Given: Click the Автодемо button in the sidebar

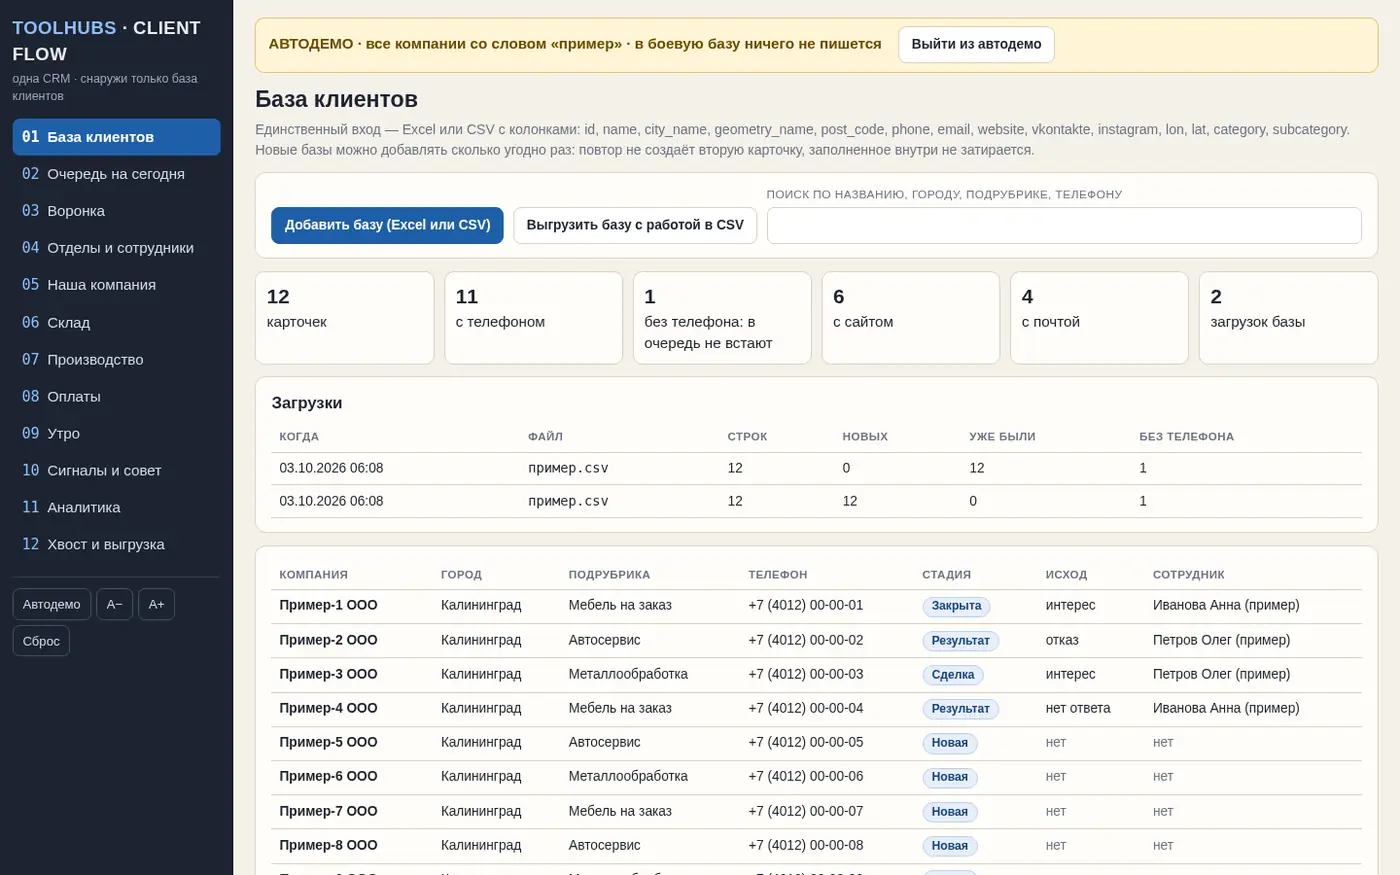Looking at the screenshot, I should 52,604.
